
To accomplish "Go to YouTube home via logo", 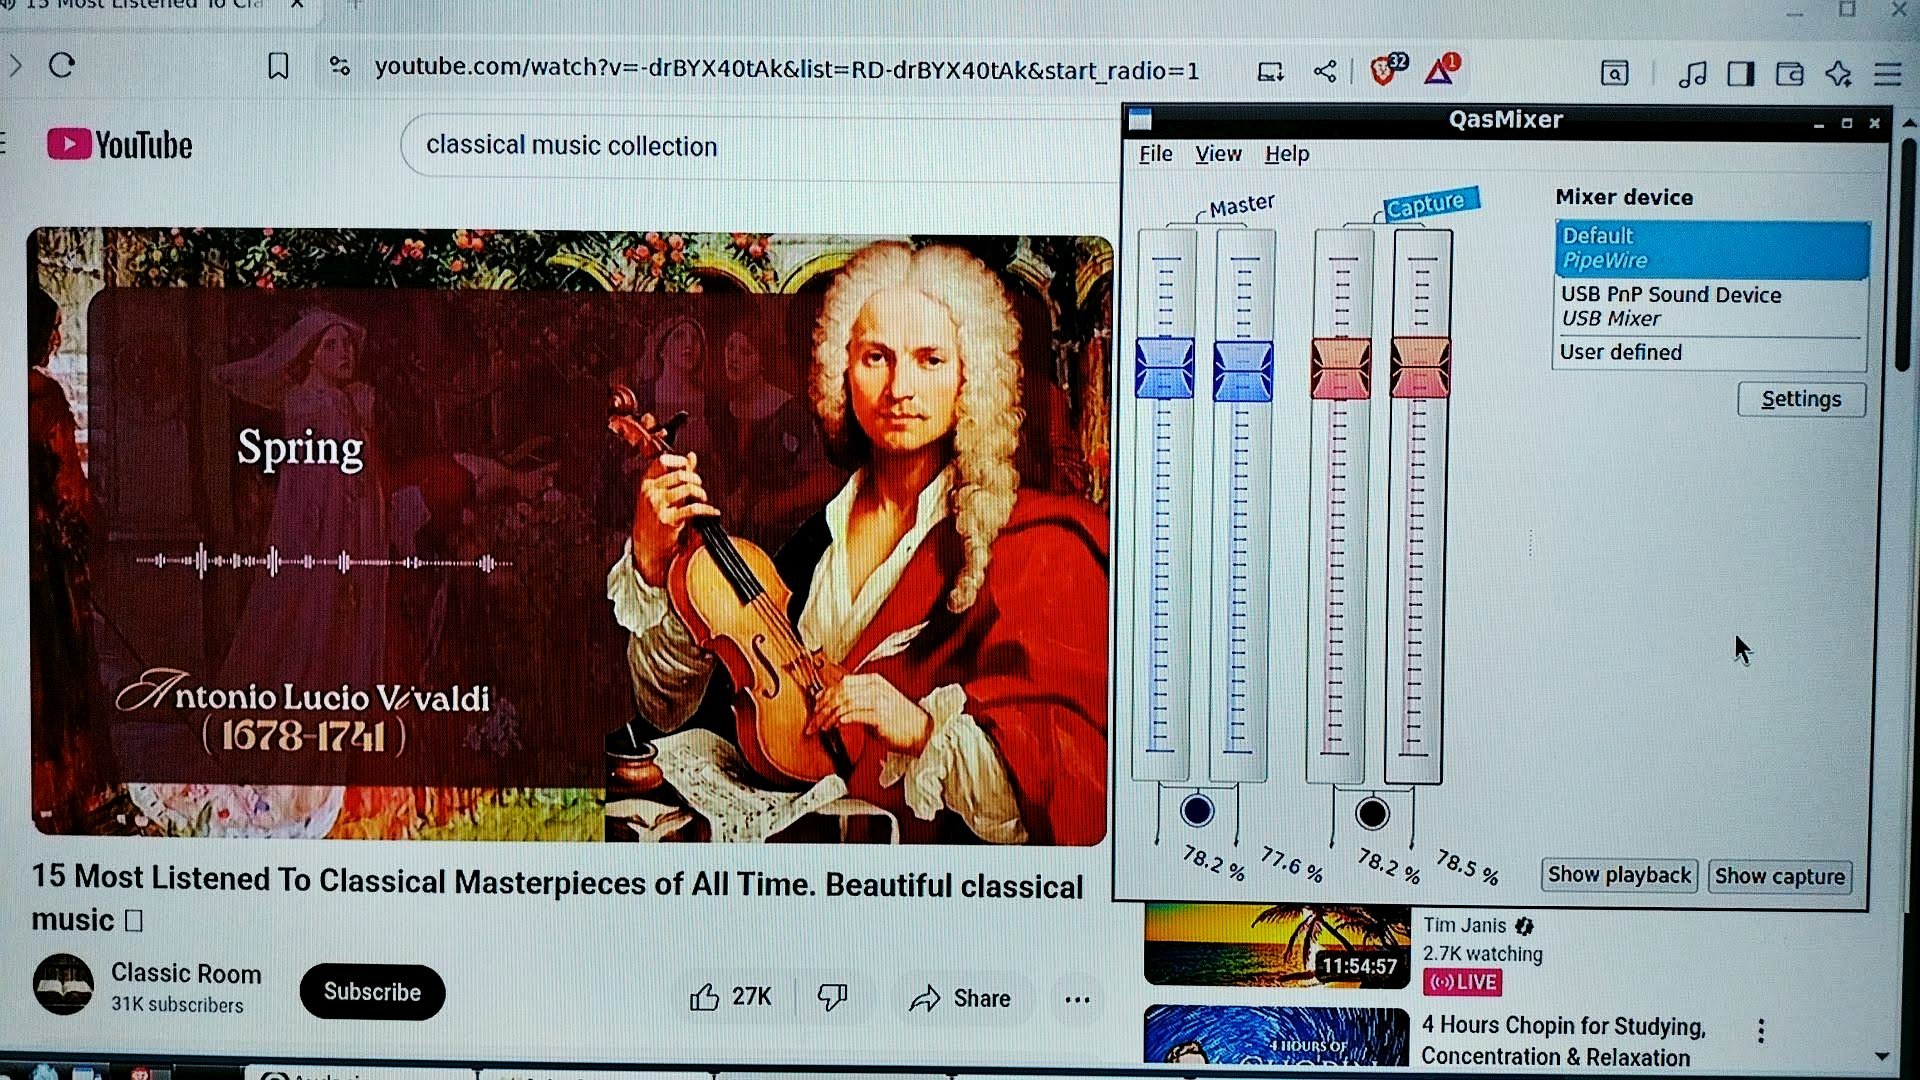I will coord(119,145).
